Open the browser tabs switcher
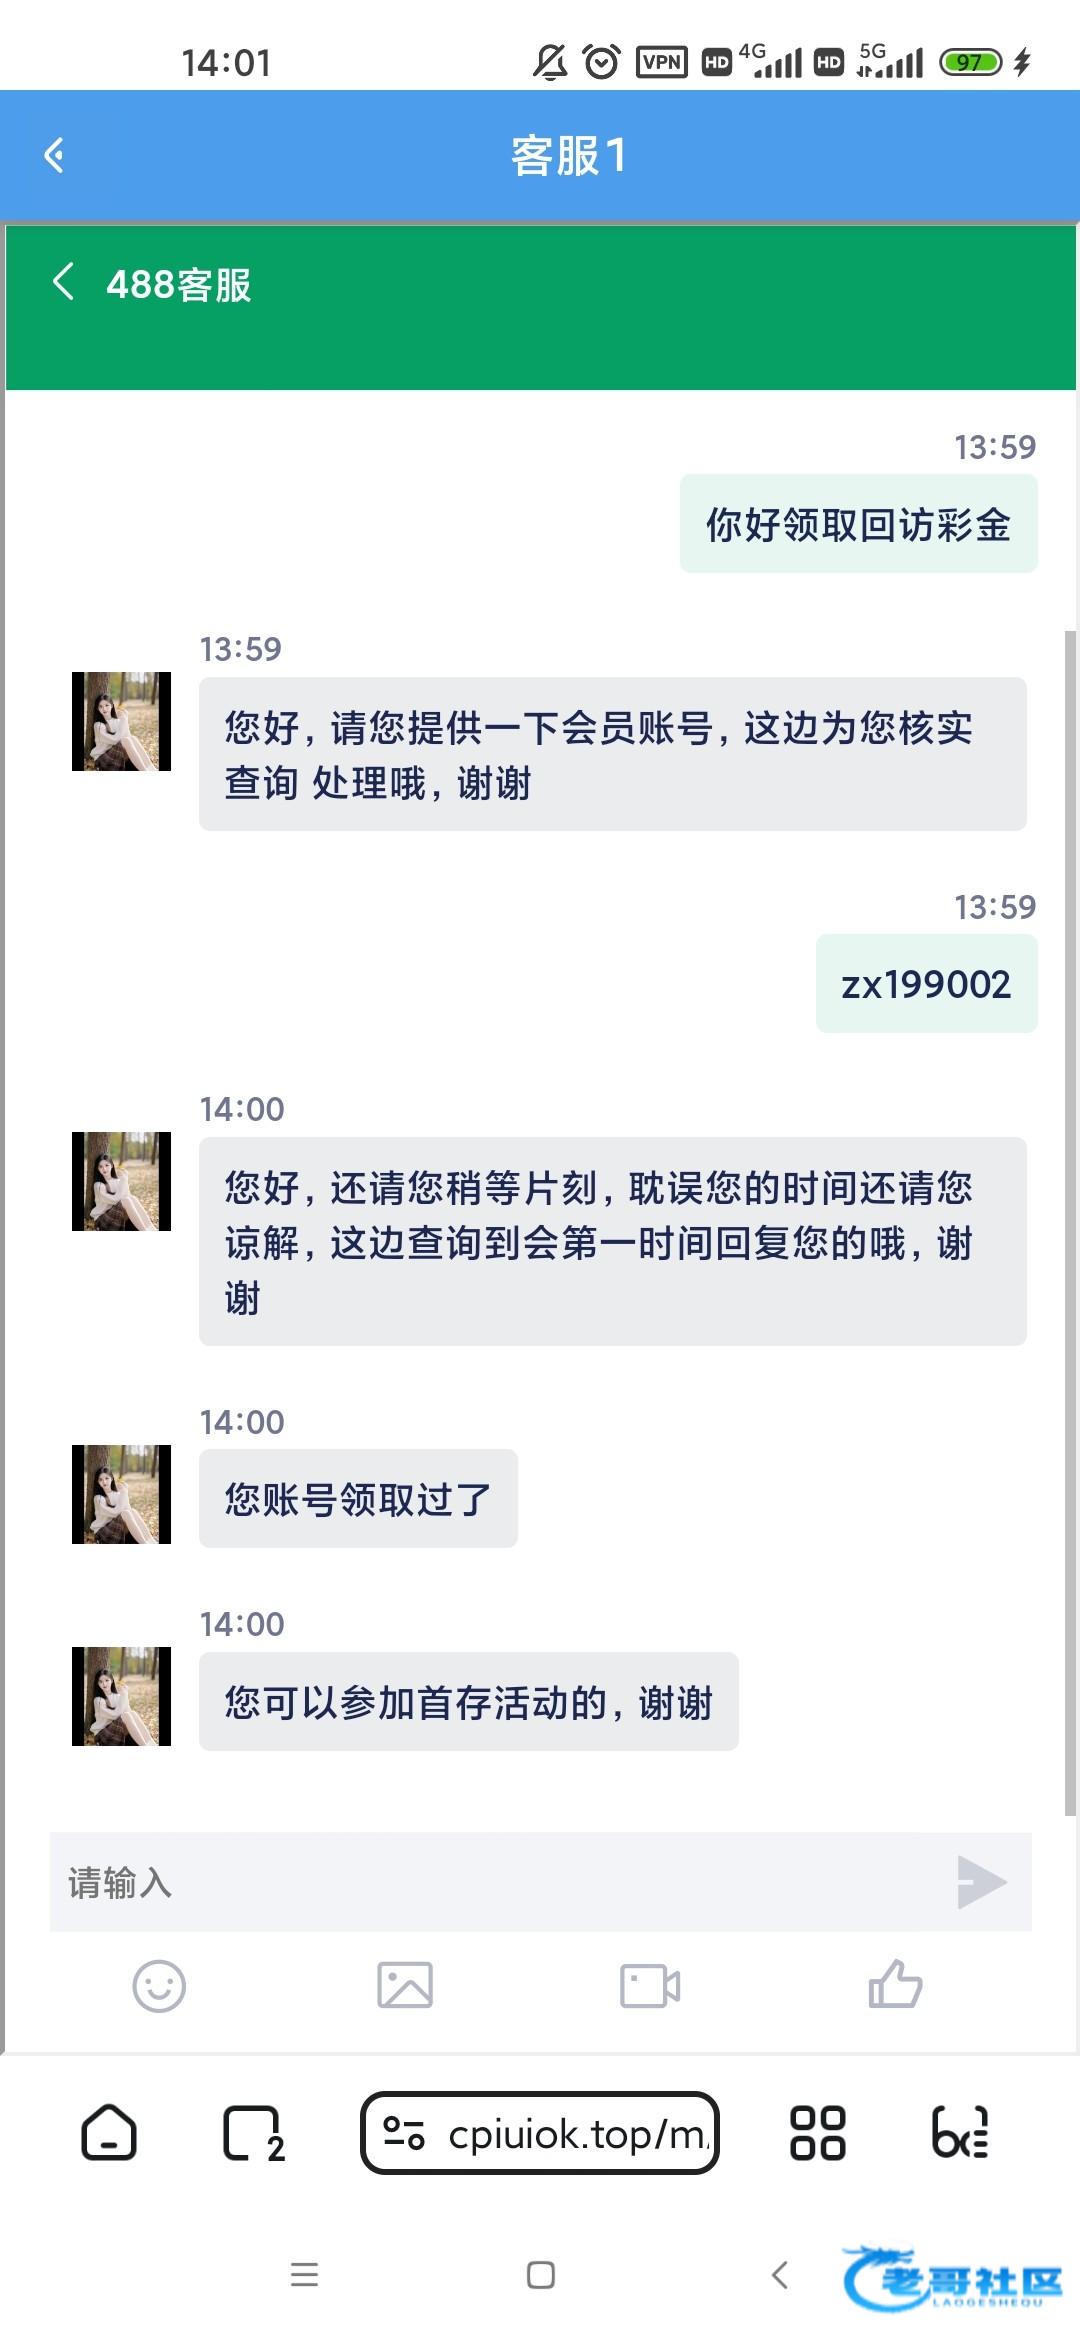Viewport: 1080px width, 2340px height. coord(252,2133)
